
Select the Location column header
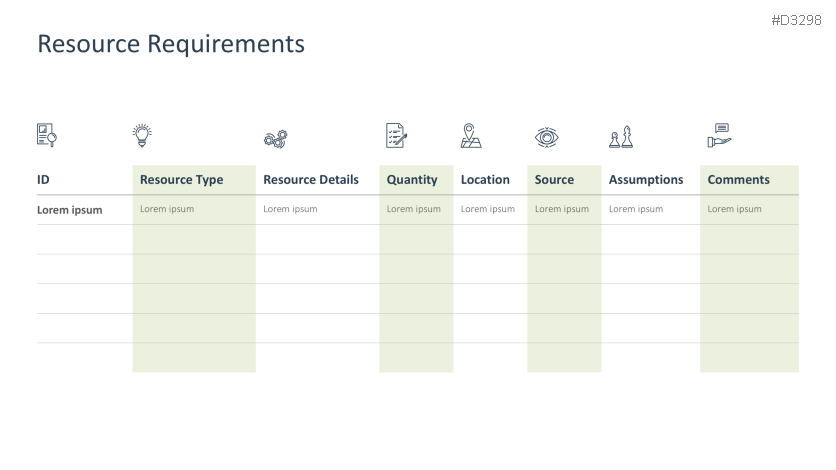click(485, 180)
